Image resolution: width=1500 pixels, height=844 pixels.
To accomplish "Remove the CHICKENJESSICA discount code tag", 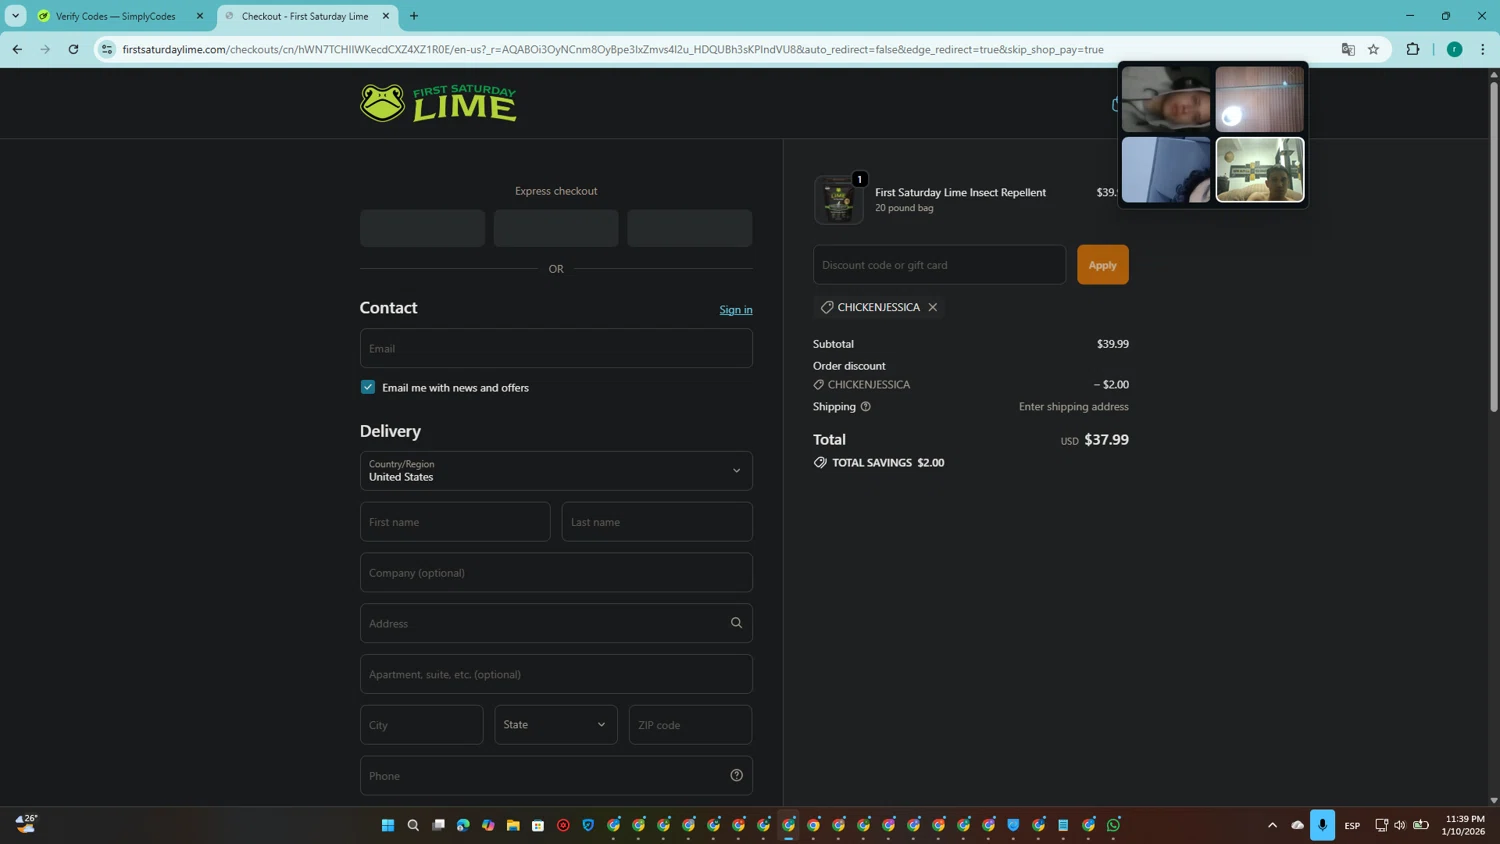I will click(x=932, y=307).
